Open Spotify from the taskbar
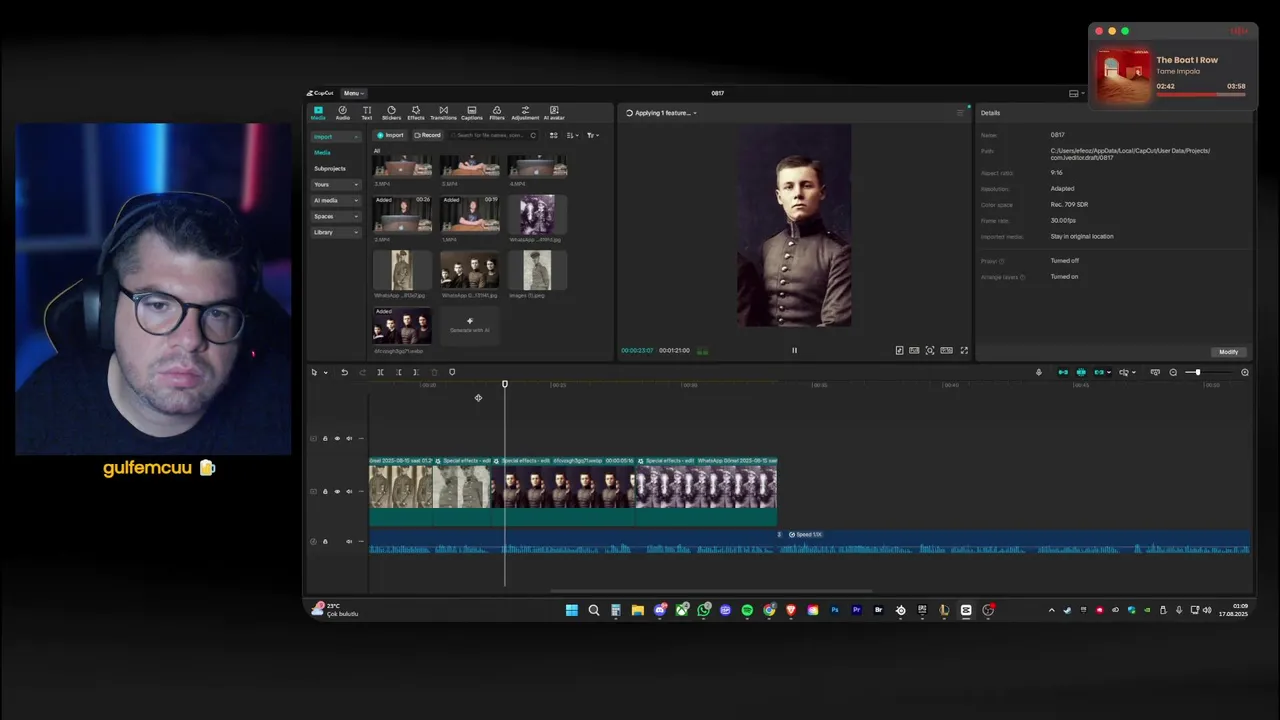 tap(747, 610)
